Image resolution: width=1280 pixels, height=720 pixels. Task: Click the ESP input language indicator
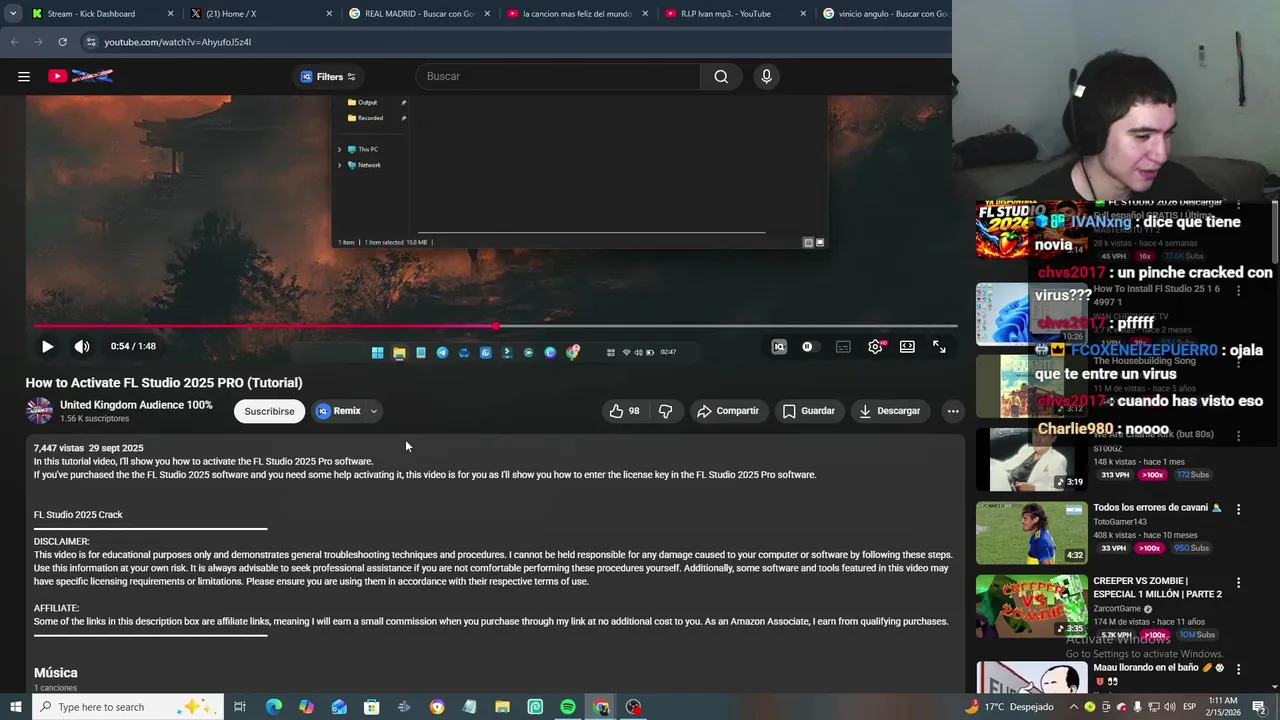point(1190,707)
